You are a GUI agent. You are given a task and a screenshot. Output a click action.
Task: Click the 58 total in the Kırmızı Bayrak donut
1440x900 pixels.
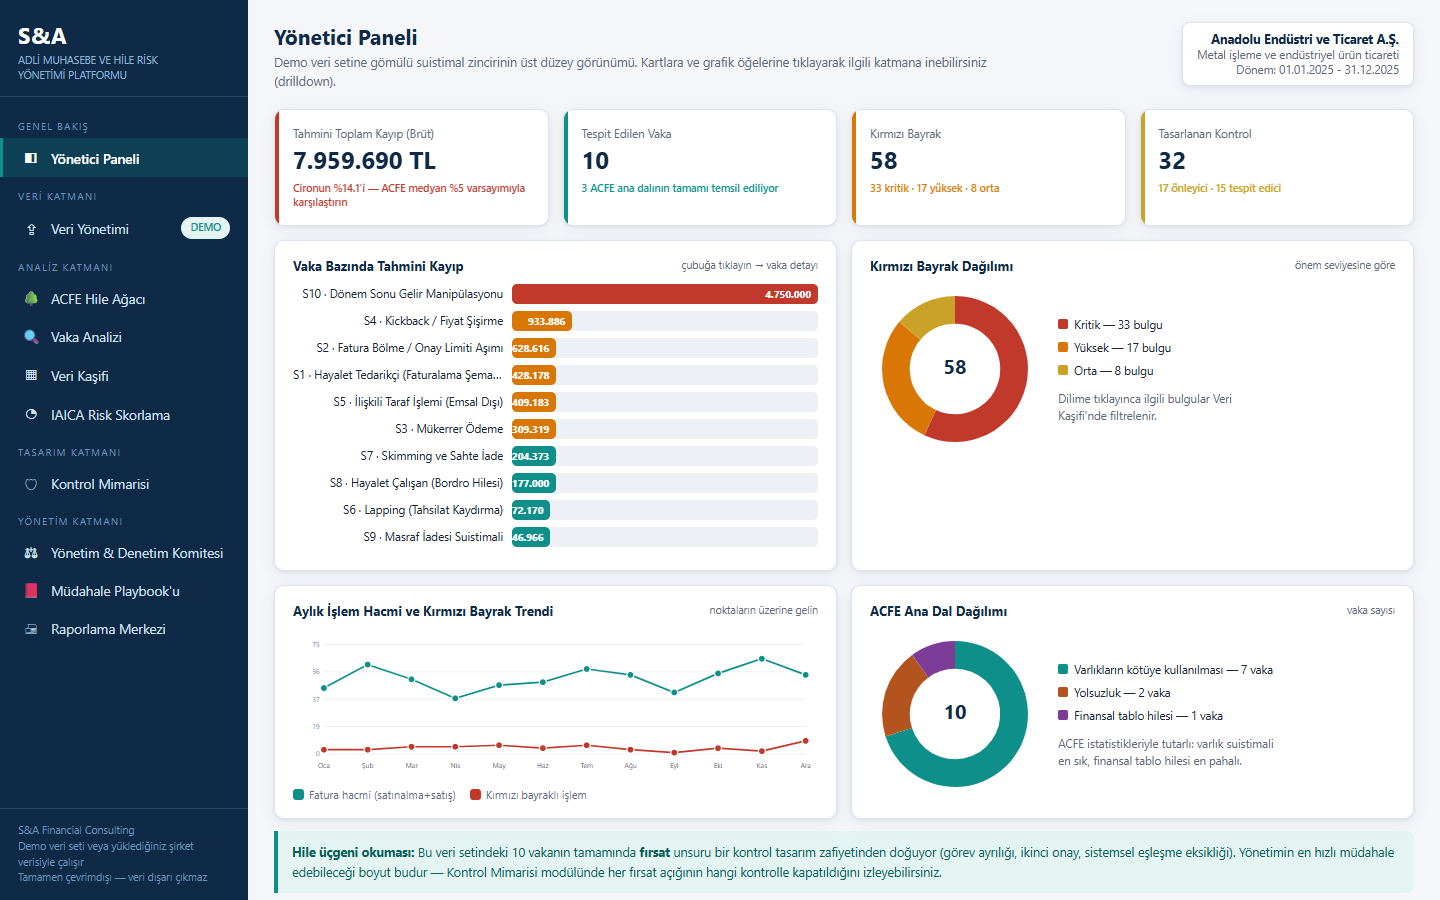[x=955, y=368]
